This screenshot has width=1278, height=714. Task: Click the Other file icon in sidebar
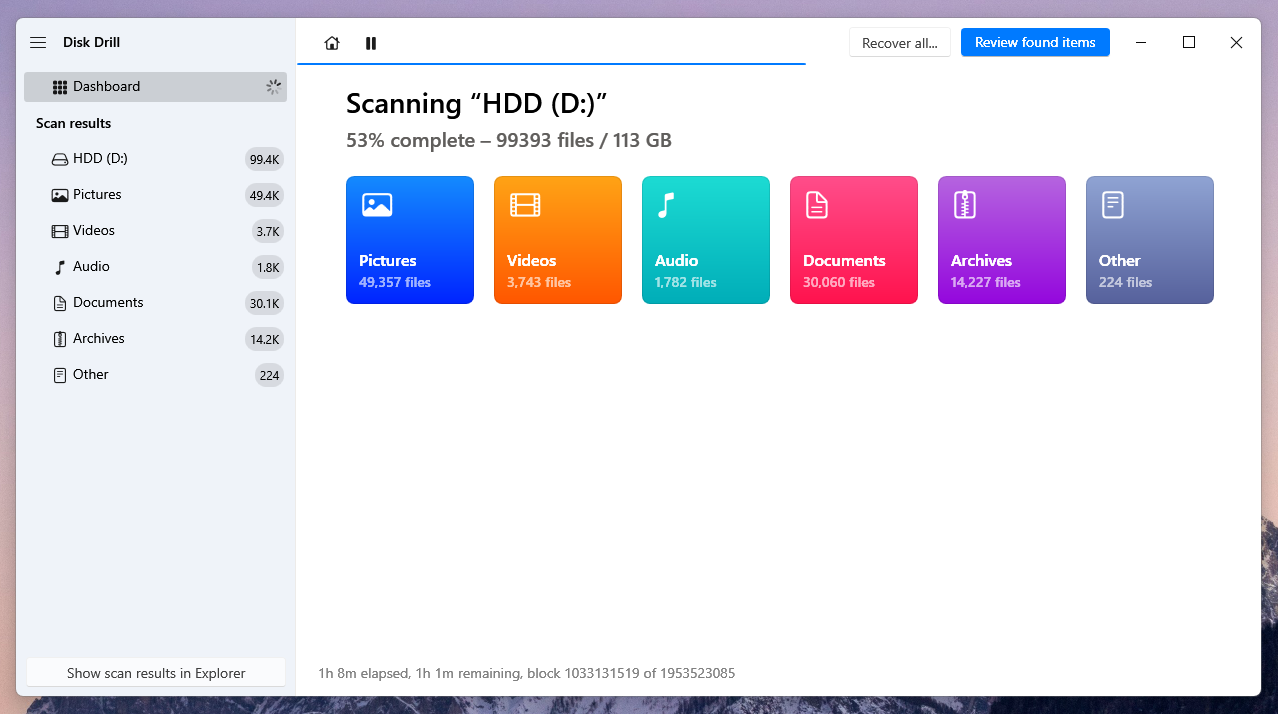[60, 375]
